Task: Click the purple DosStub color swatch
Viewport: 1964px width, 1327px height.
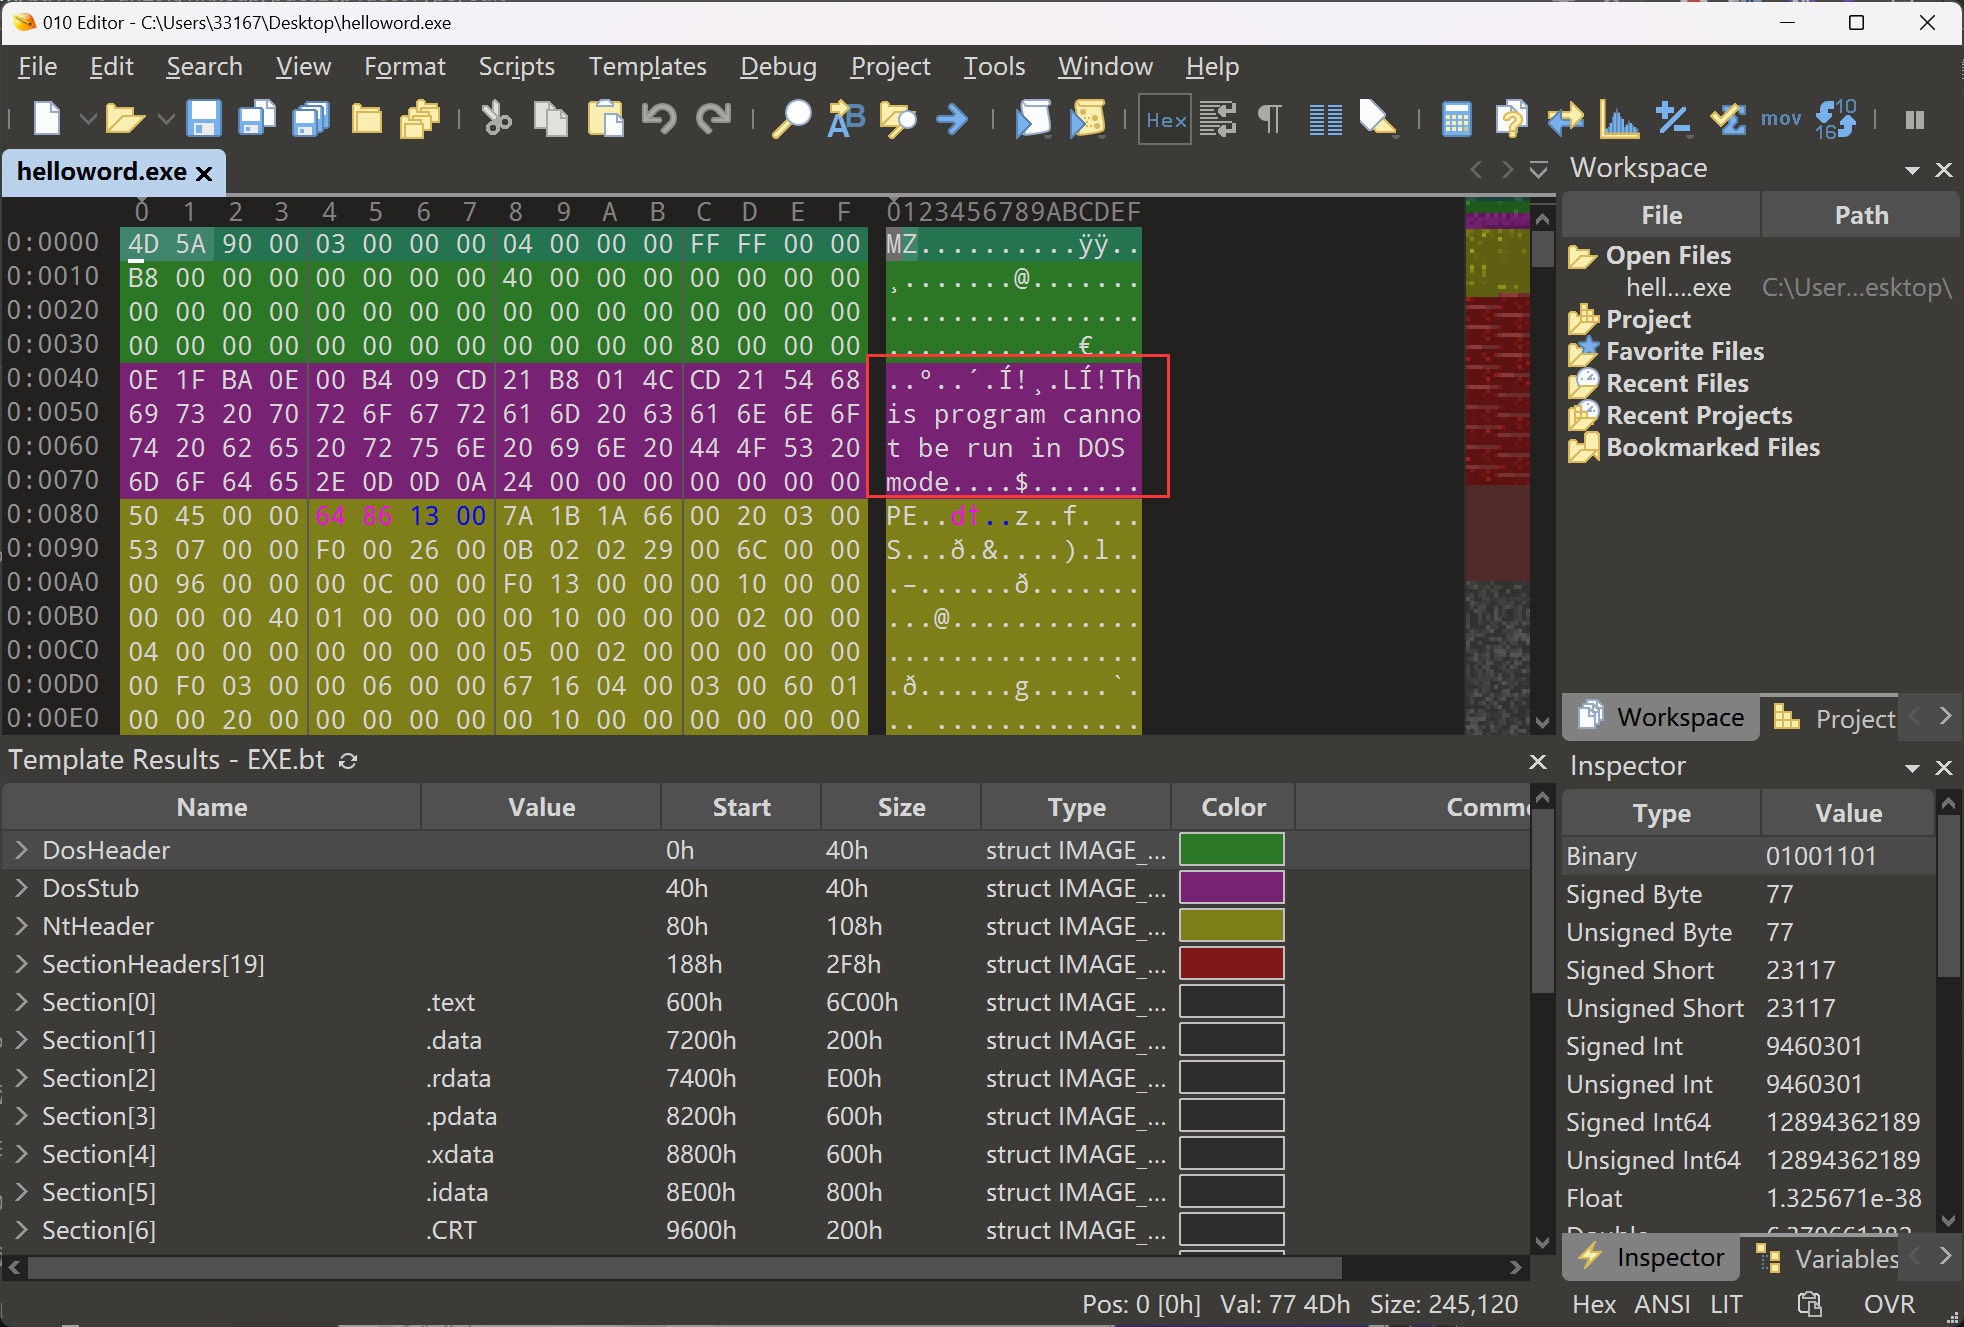Action: click(x=1232, y=888)
